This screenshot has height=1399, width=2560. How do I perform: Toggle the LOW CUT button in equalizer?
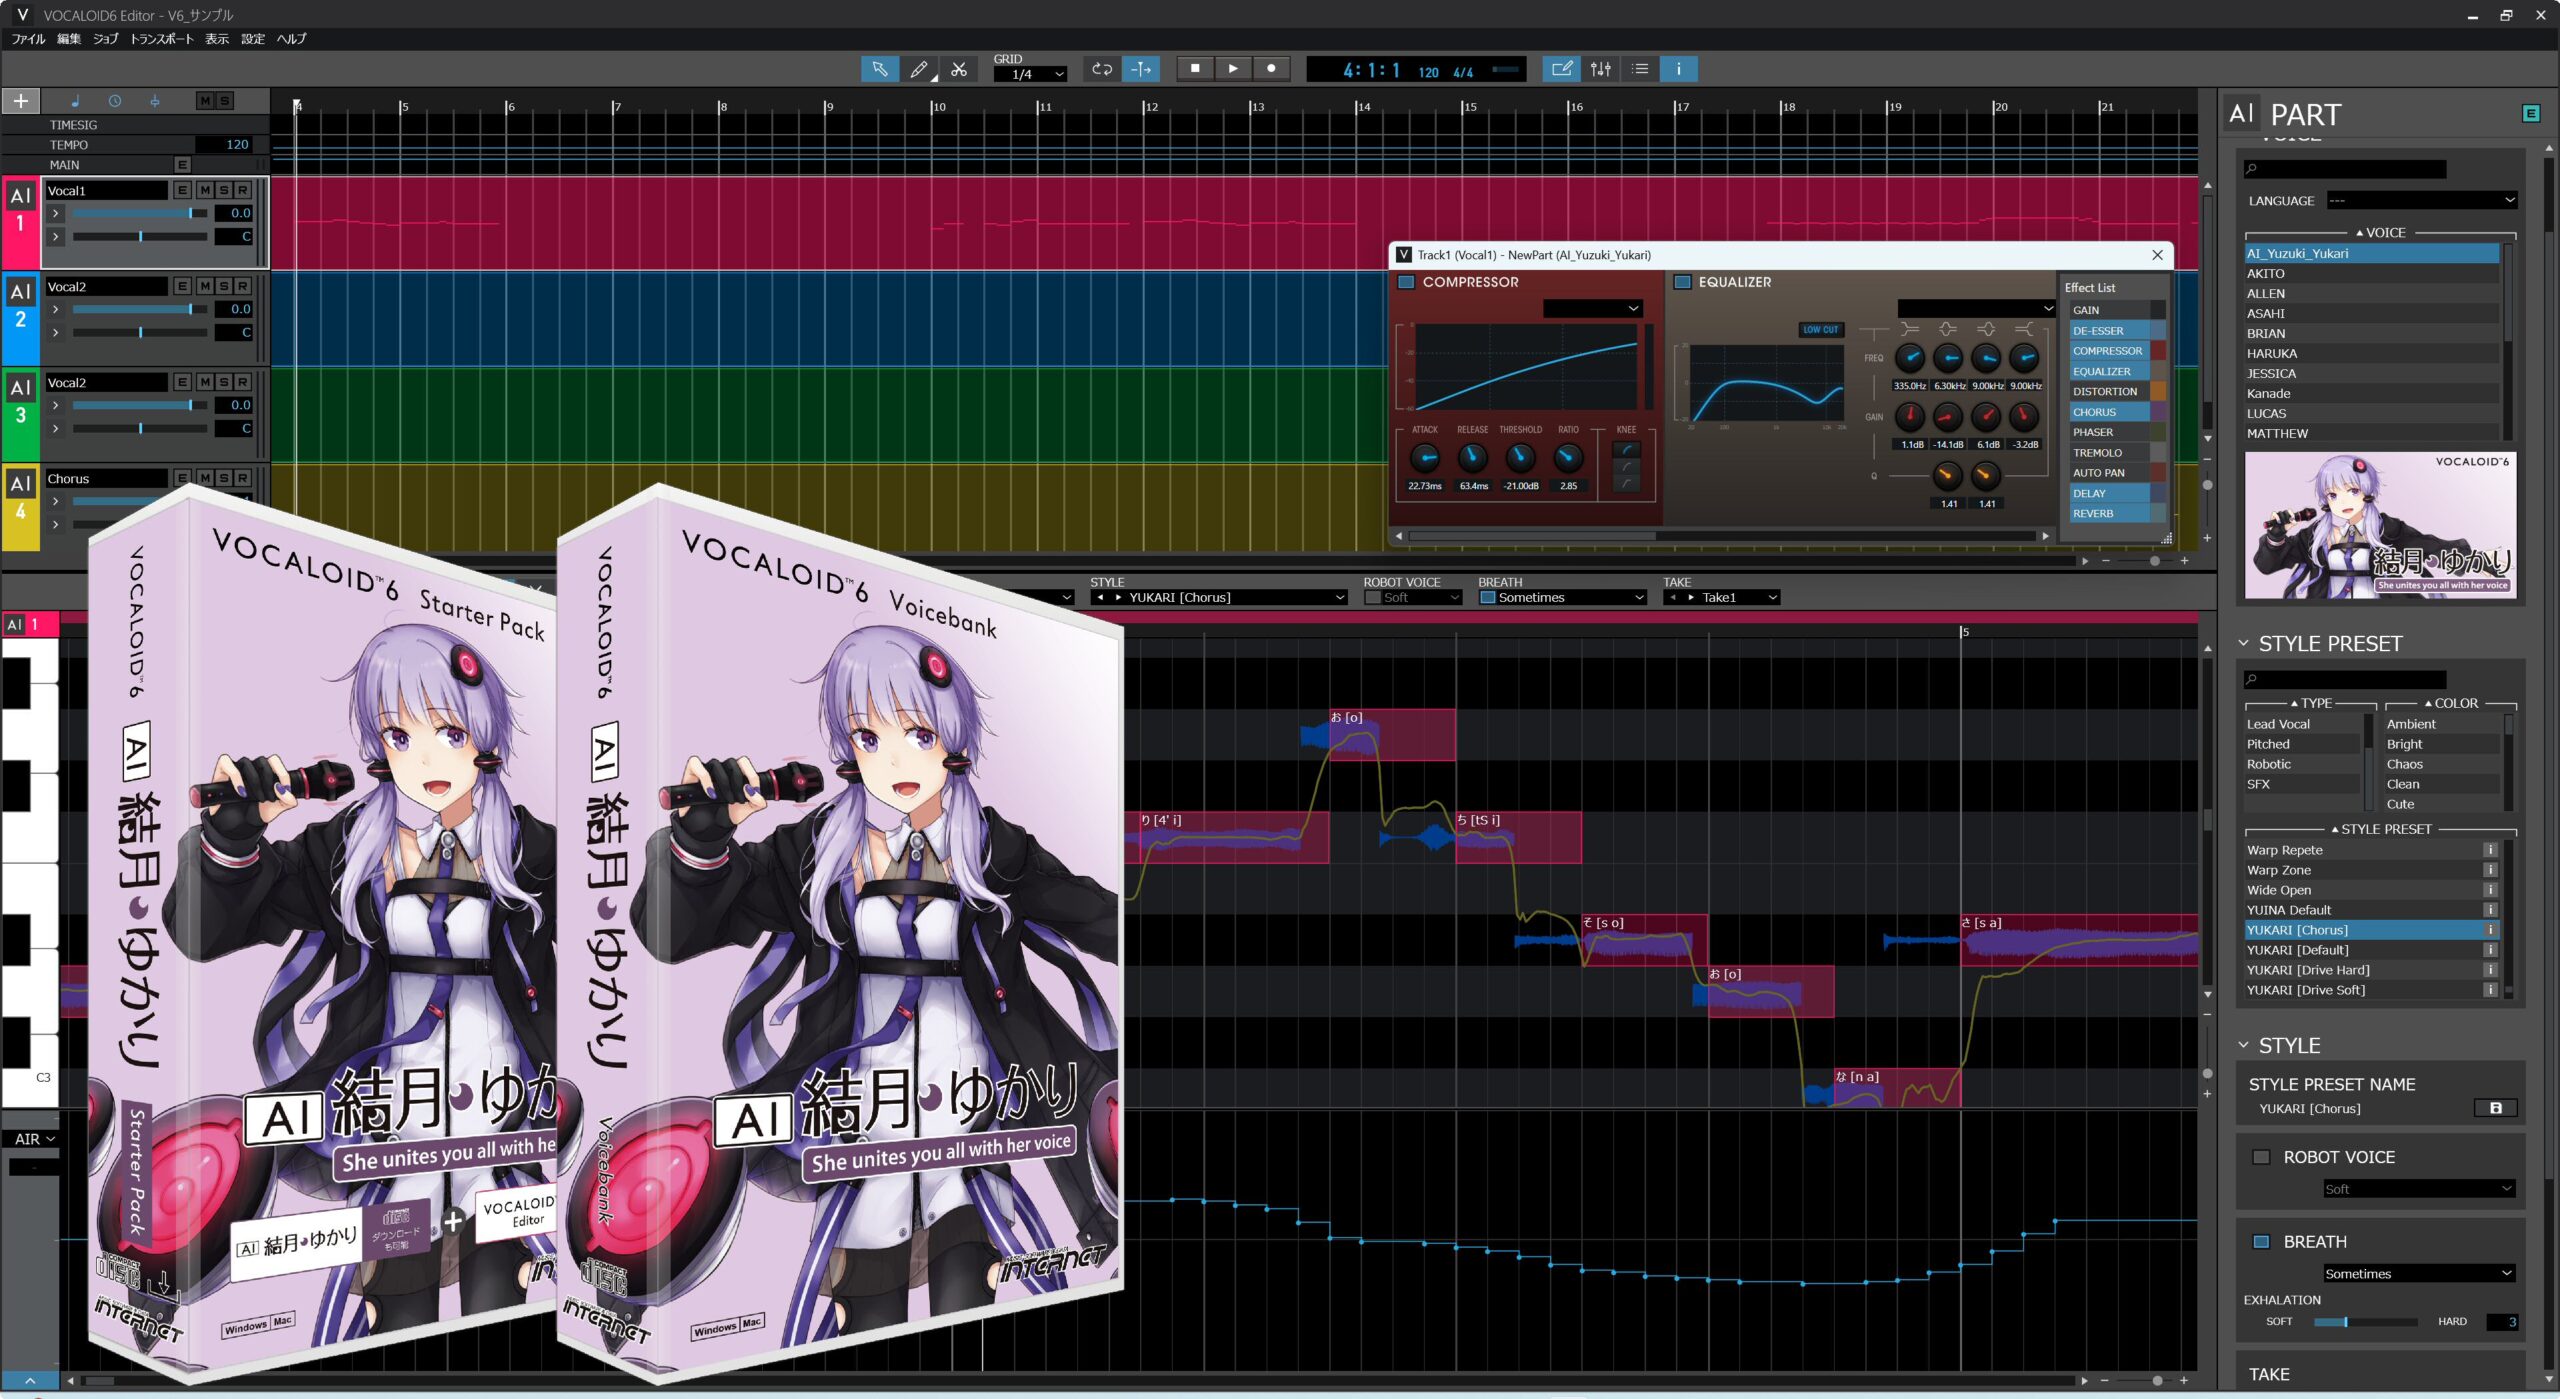(1821, 329)
